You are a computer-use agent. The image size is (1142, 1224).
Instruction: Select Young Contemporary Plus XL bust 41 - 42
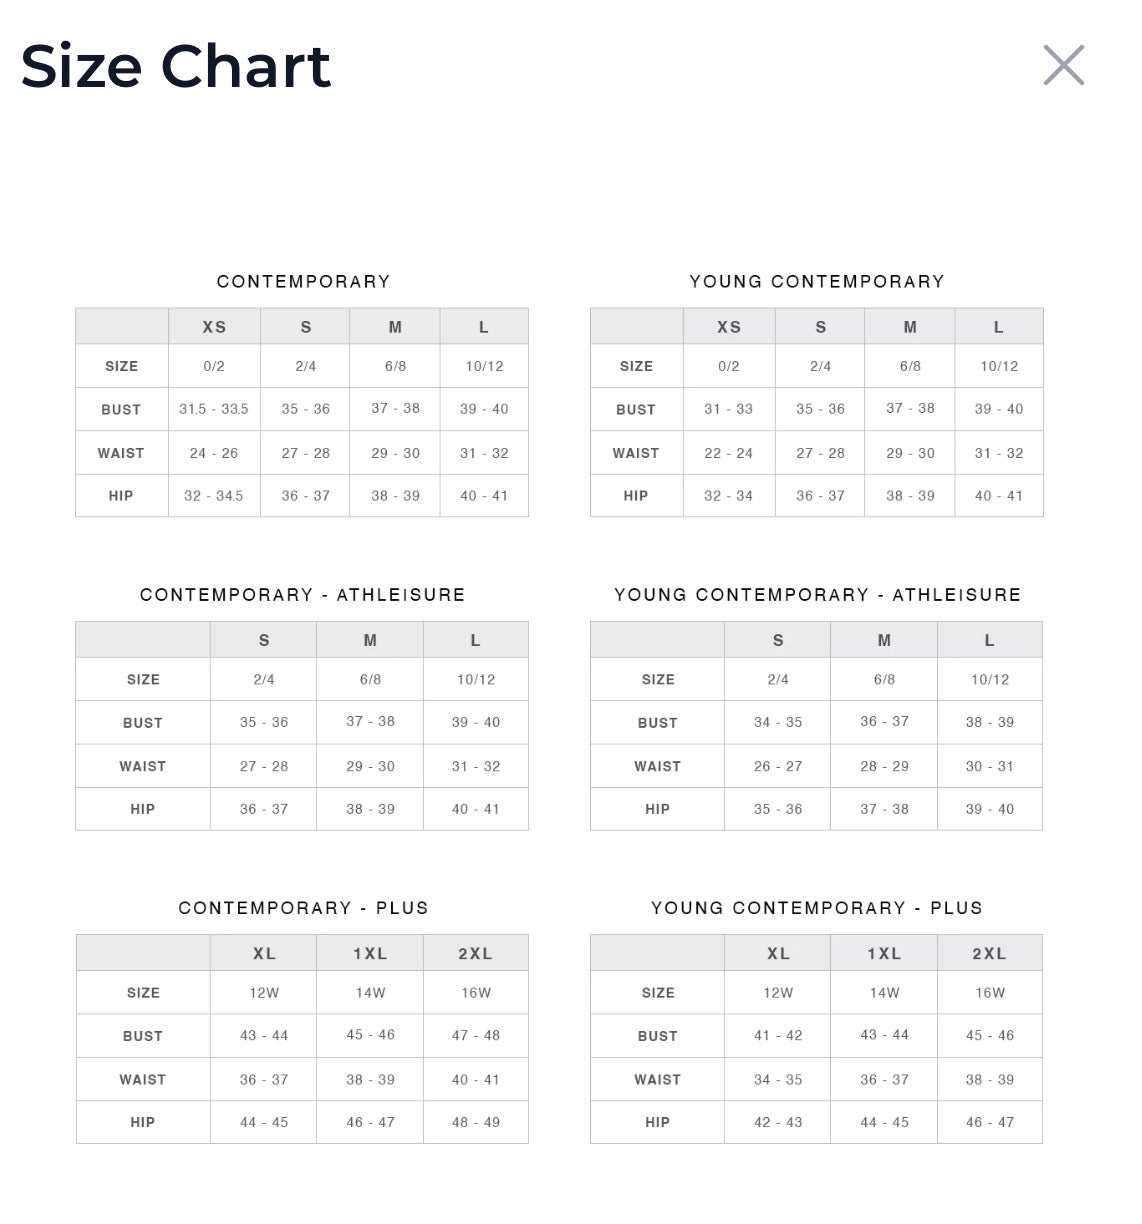(x=778, y=1035)
